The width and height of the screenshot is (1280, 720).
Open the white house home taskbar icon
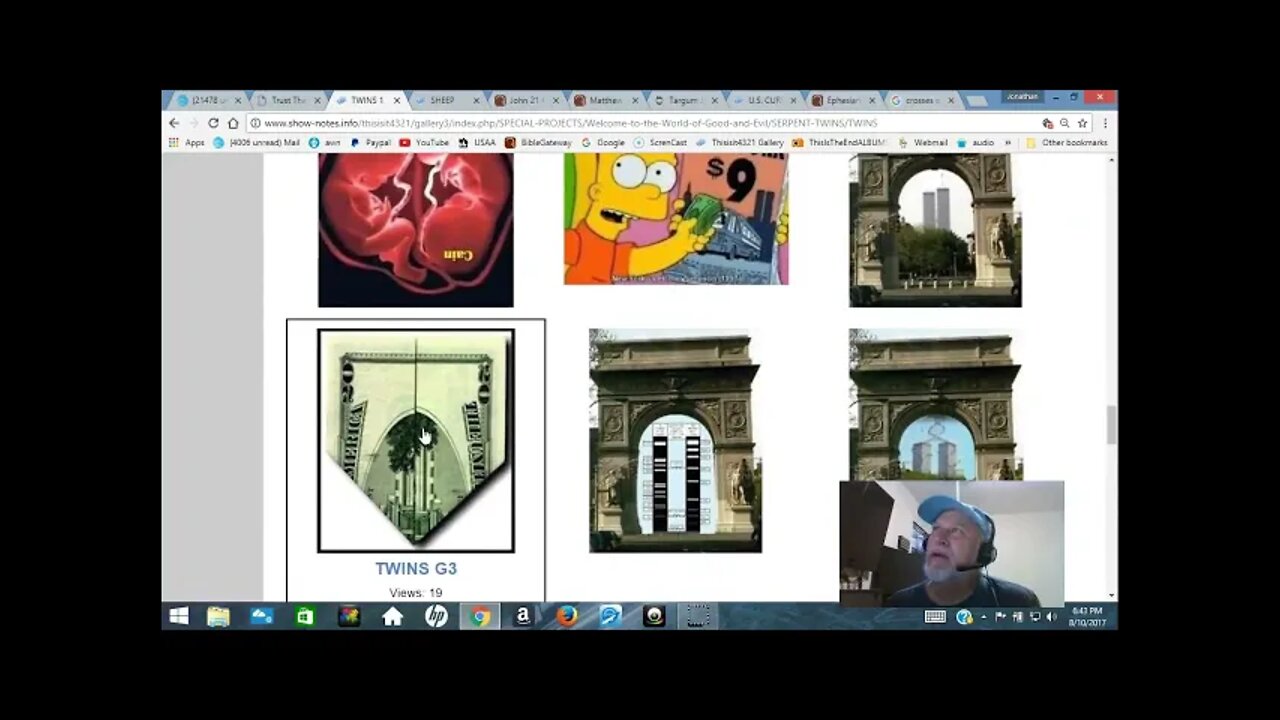pos(392,616)
